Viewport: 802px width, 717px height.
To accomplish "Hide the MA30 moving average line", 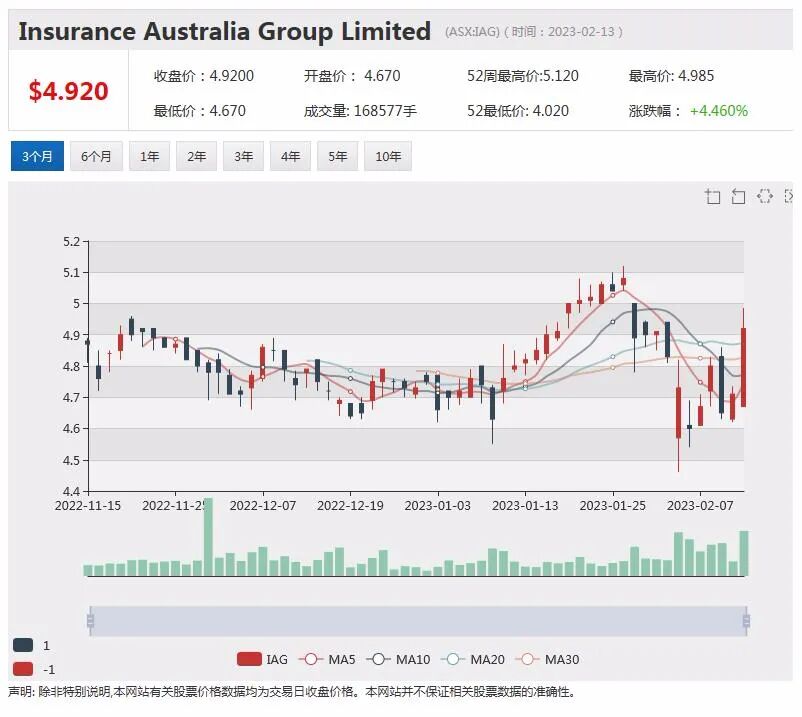I will tap(548, 659).
